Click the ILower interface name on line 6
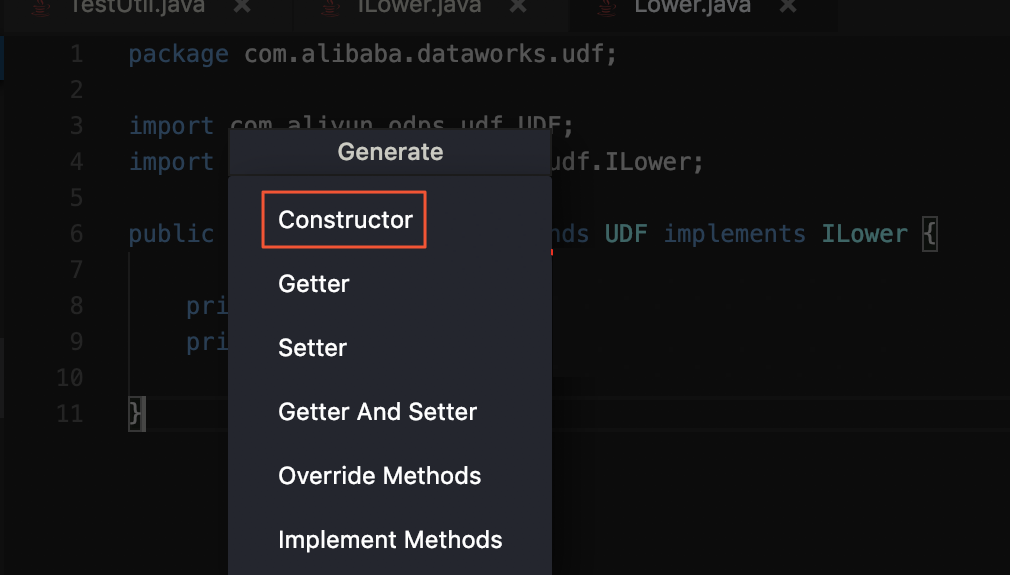Screen dimensions: 1010x575 [864, 234]
